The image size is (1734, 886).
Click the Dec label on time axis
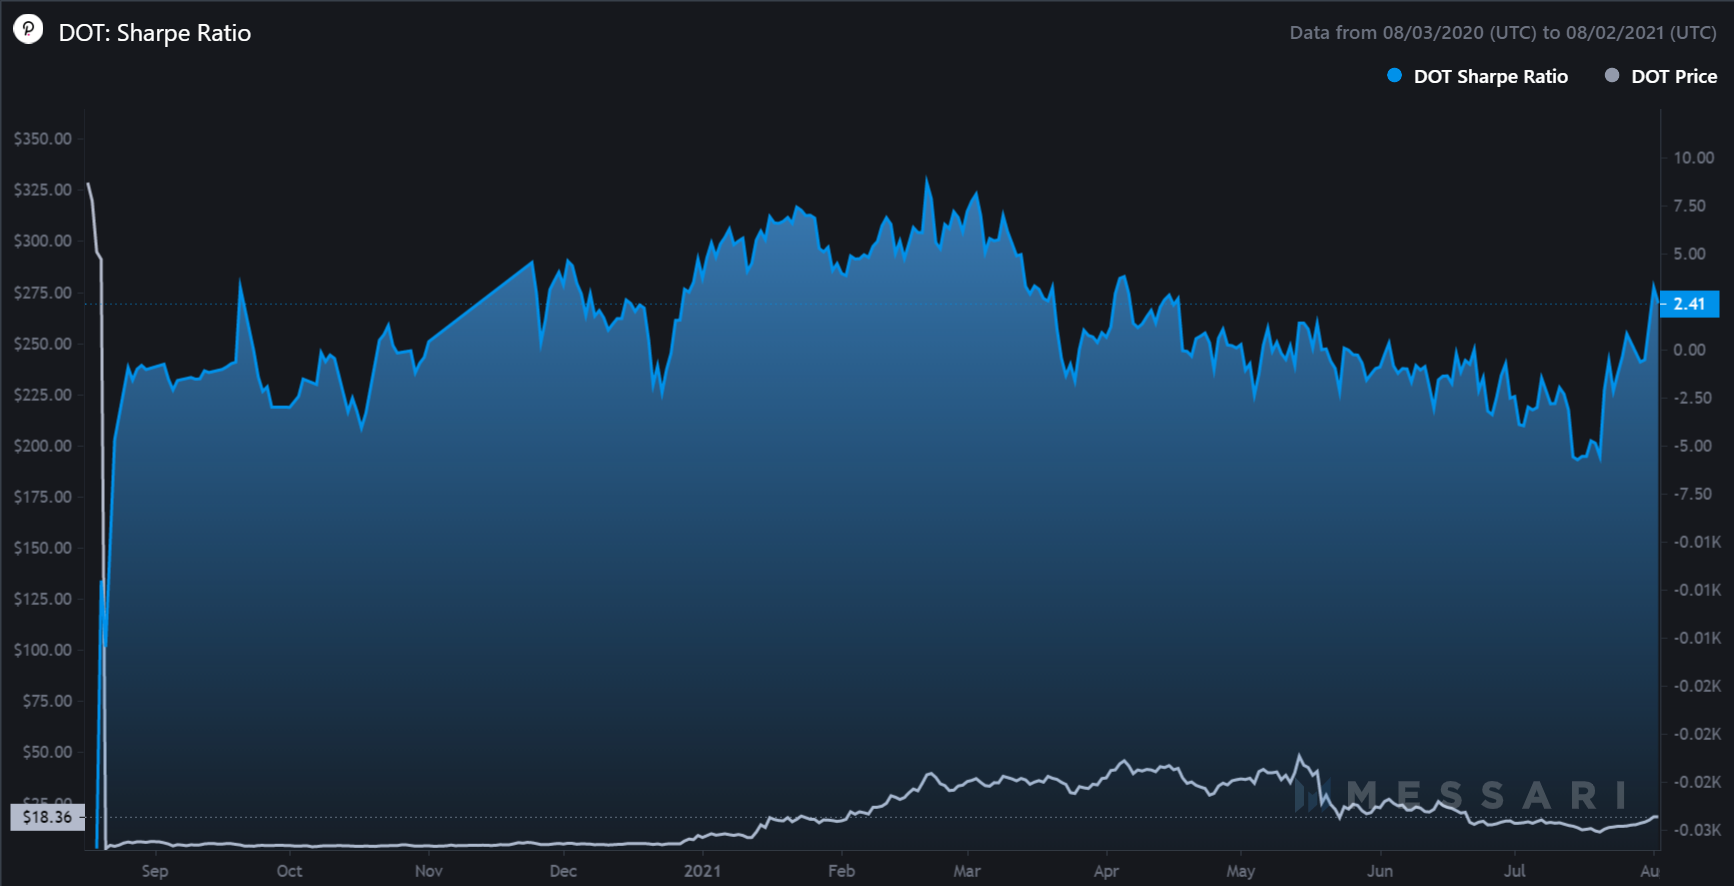coord(563,871)
